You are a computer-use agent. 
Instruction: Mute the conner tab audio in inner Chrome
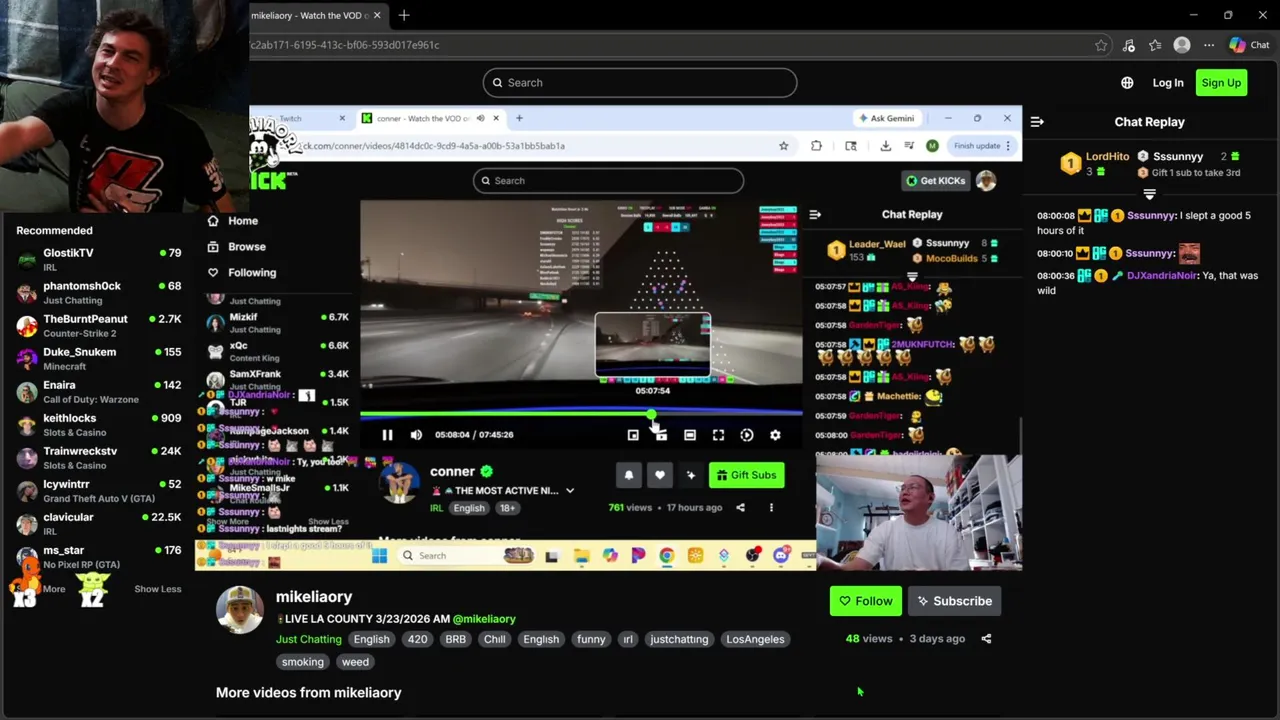[x=480, y=118]
